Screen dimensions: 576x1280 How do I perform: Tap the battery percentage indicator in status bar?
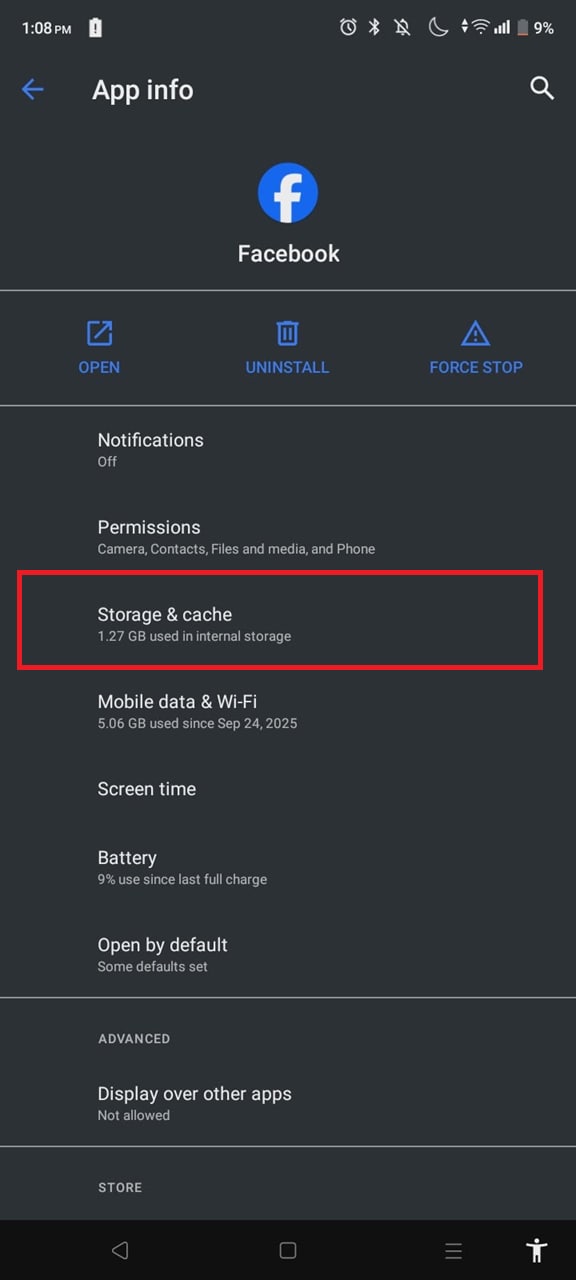pos(543,28)
